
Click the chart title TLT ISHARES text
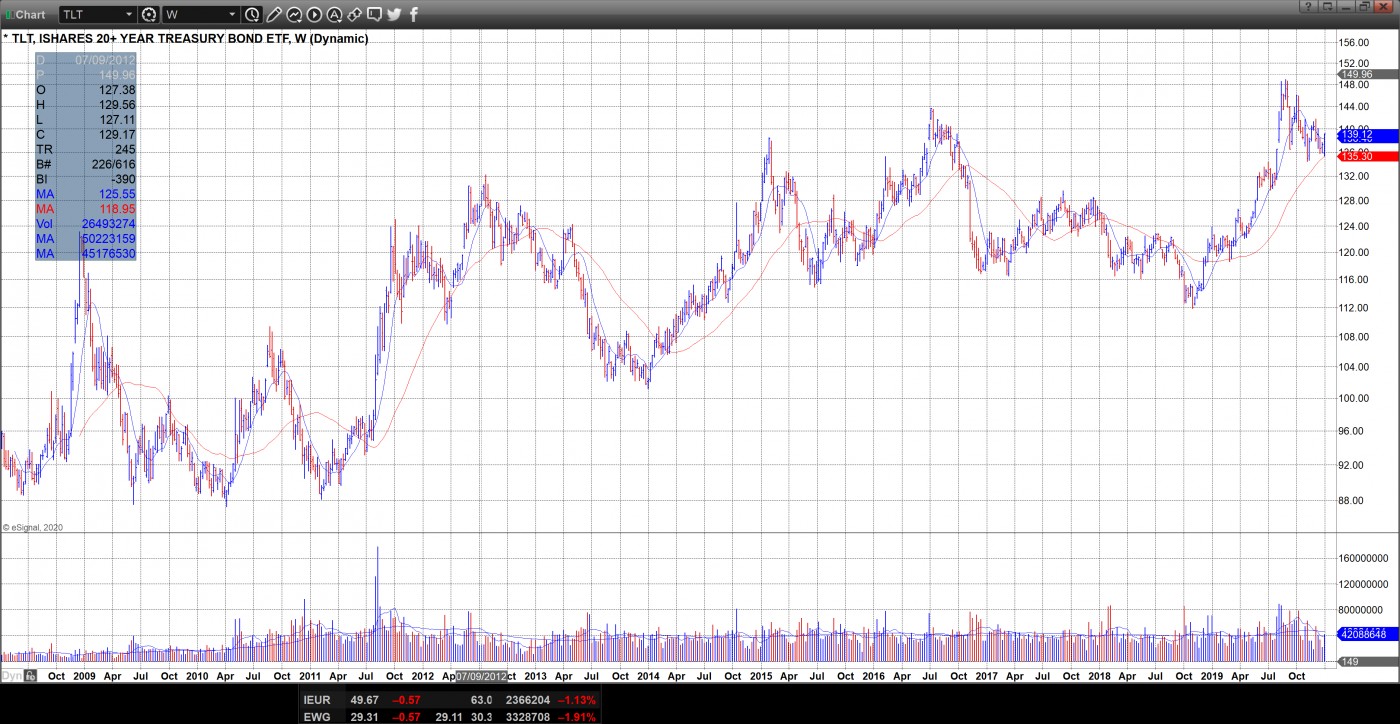[x=186, y=38]
